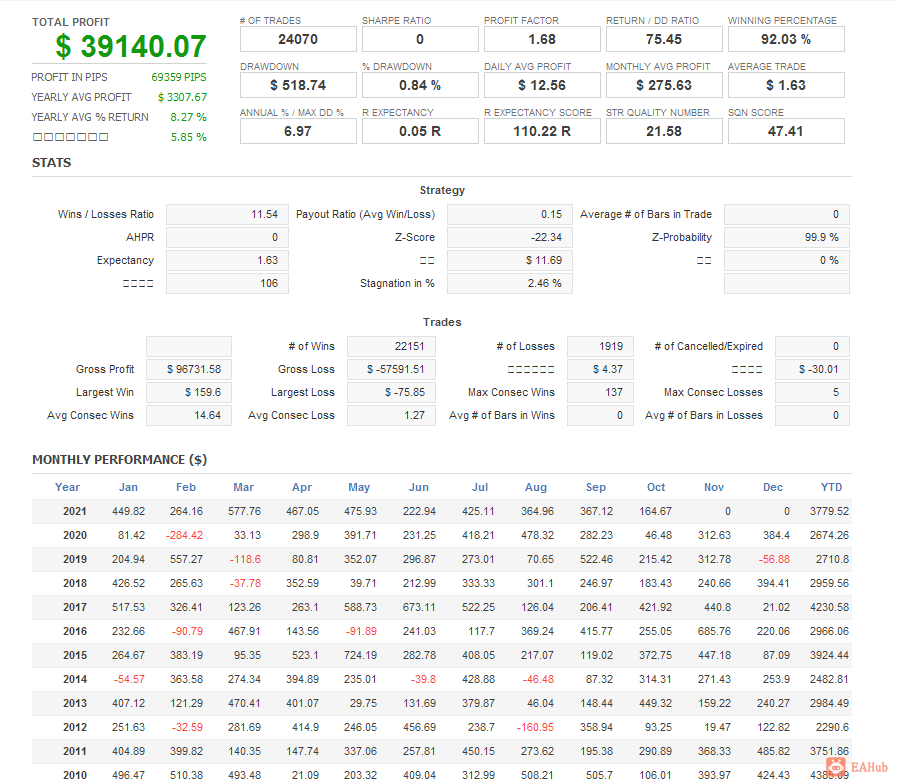Select the 2020 Feb loss -284.42

point(184,535)
